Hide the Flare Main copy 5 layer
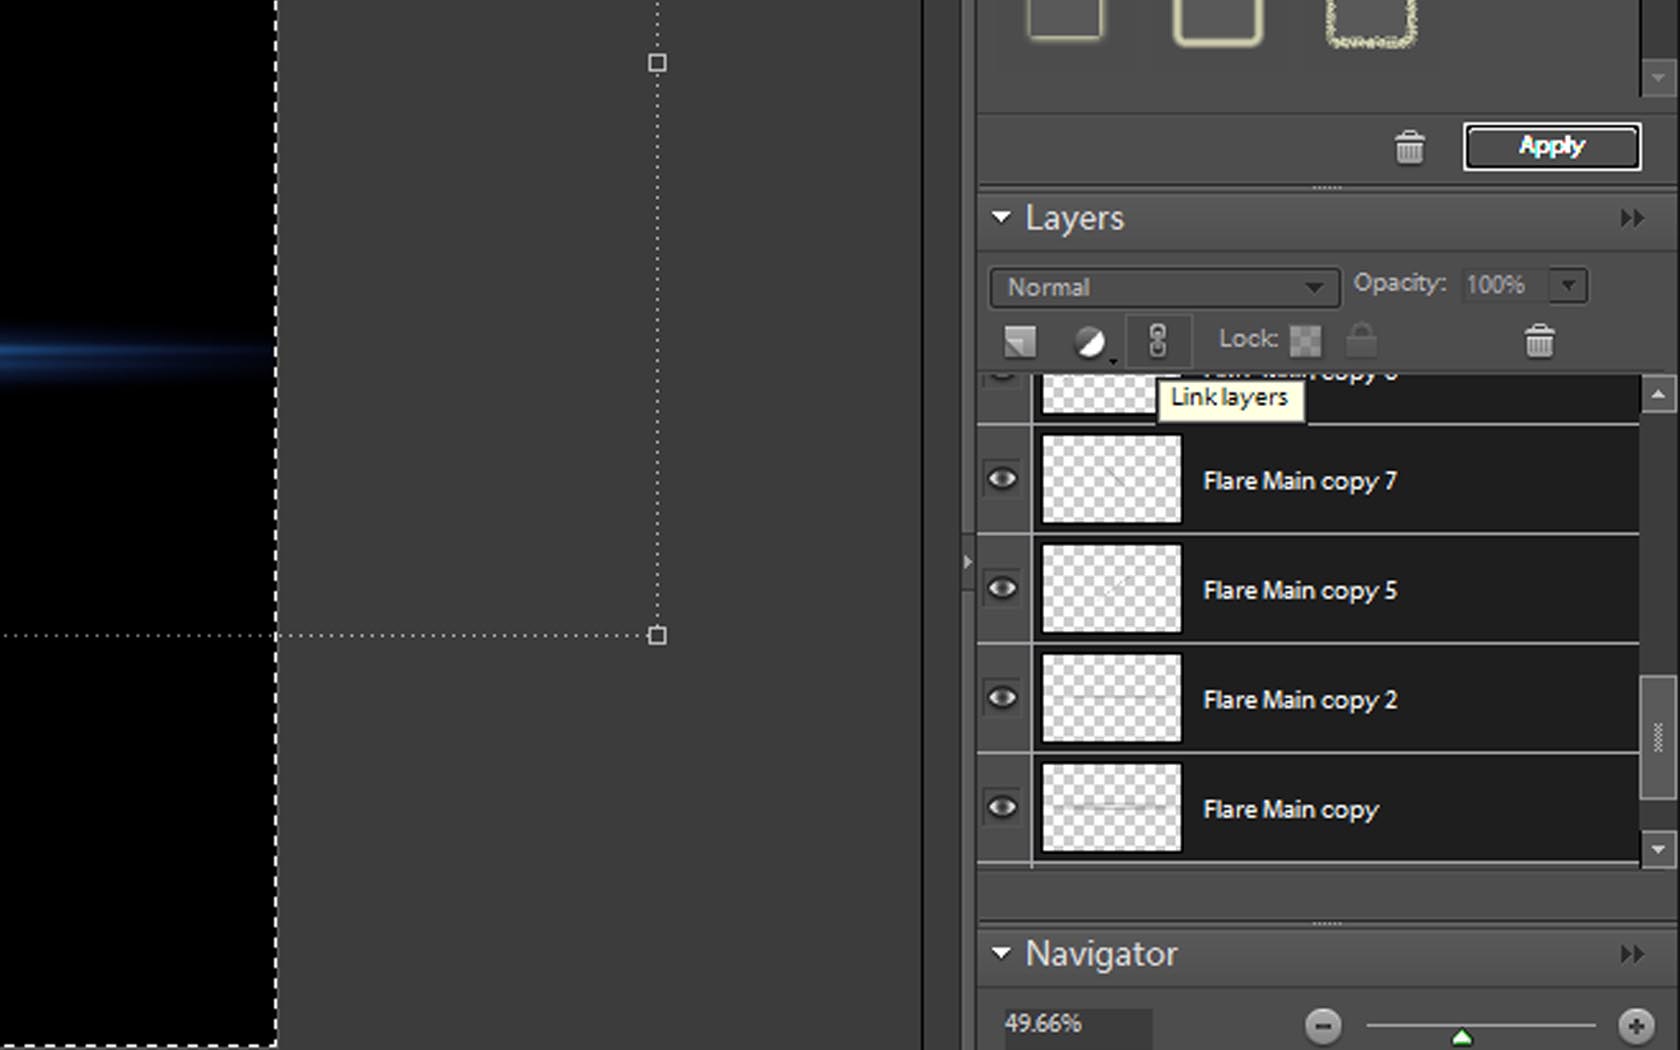Image resolution: width=1680 pixels, height=1050 pixels. coord(1002,588)
